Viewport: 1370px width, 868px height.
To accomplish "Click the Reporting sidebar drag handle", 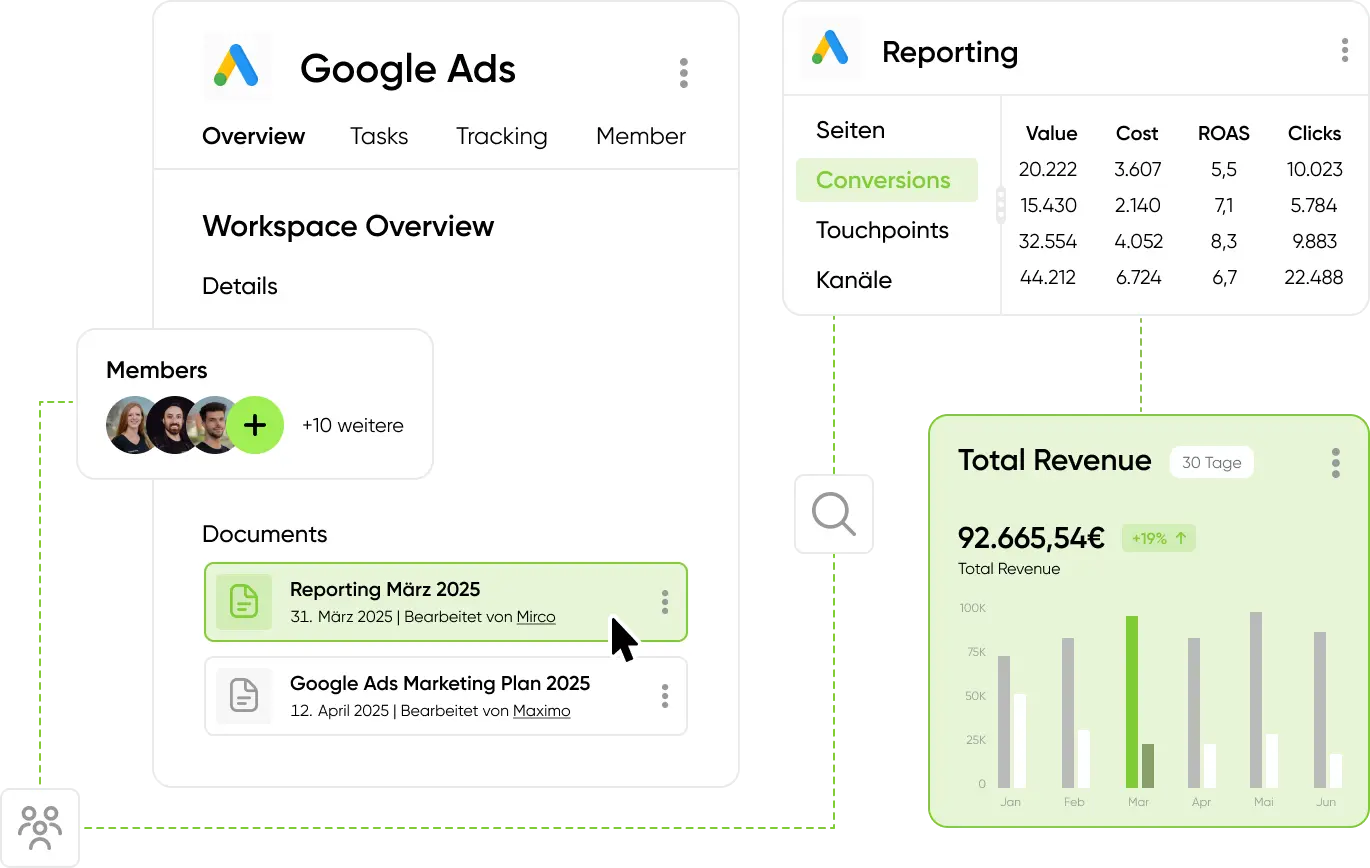I will point(1001,205).
